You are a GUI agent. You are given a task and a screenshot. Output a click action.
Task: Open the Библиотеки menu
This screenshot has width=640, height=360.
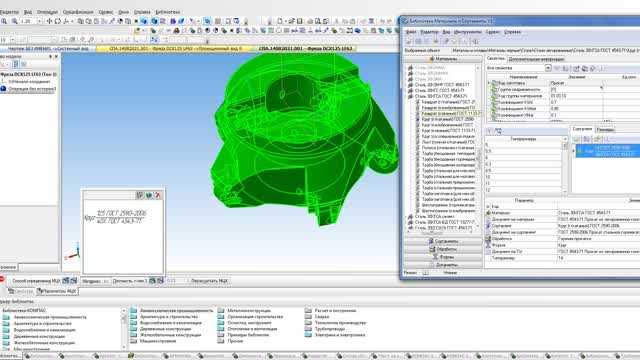click(168, 12)
